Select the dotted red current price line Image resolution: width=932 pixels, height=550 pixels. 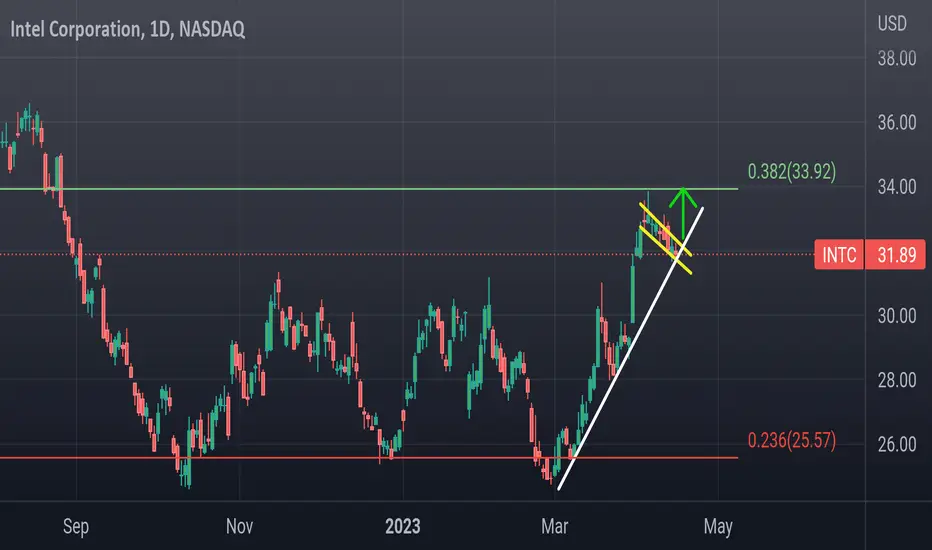(x=407, y=254)
